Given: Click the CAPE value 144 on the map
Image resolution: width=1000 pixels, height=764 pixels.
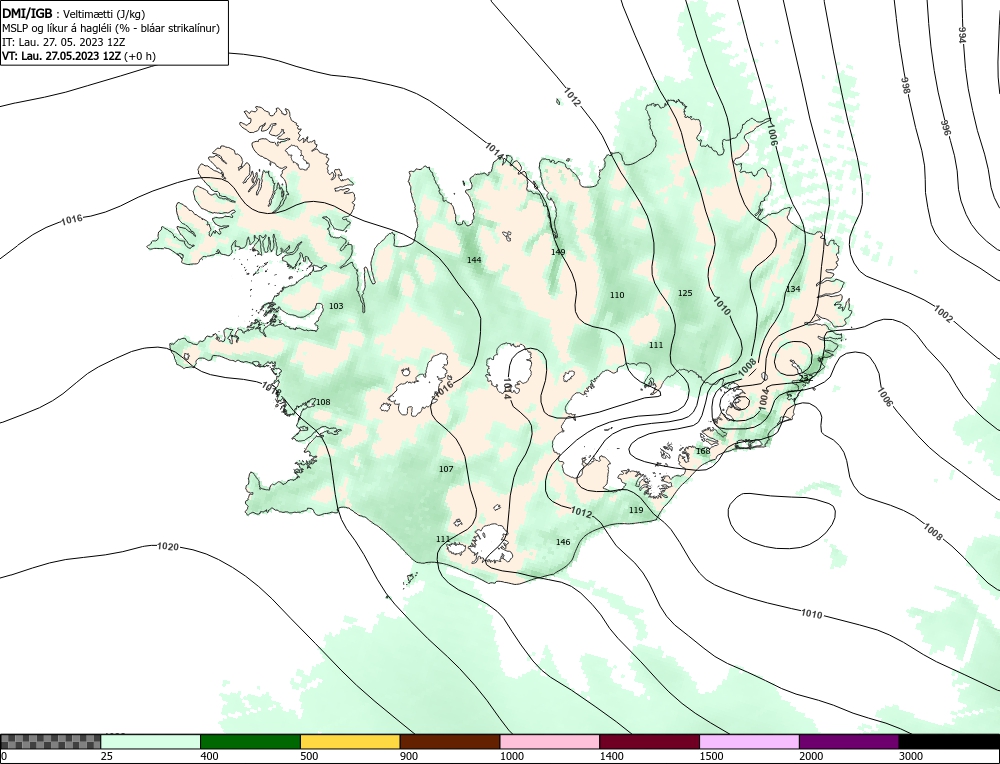Looking at the screenshot, I should click(474, 260).
